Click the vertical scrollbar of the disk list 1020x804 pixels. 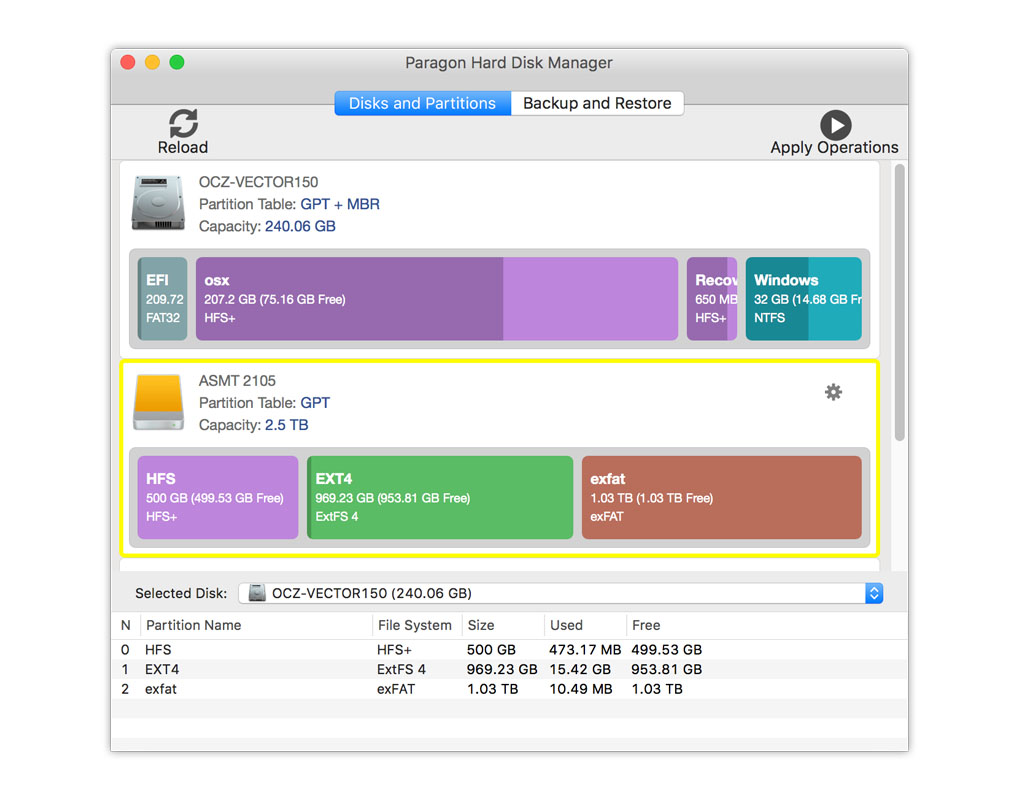(900, 302)
